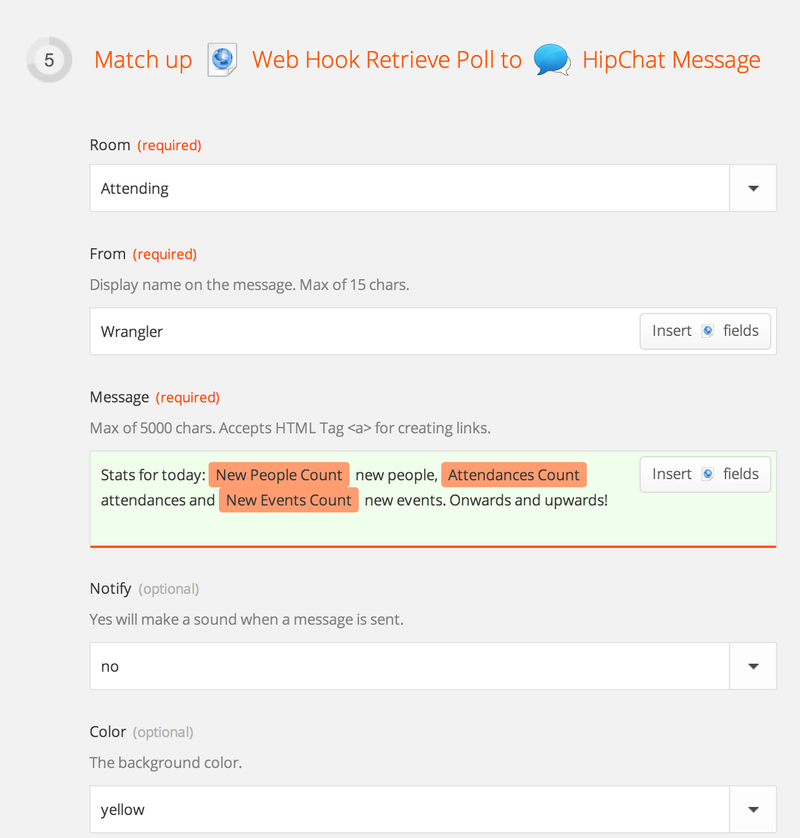Select the New People Count field tag
The image size is (800, 838).
click(x=279, y=475)
